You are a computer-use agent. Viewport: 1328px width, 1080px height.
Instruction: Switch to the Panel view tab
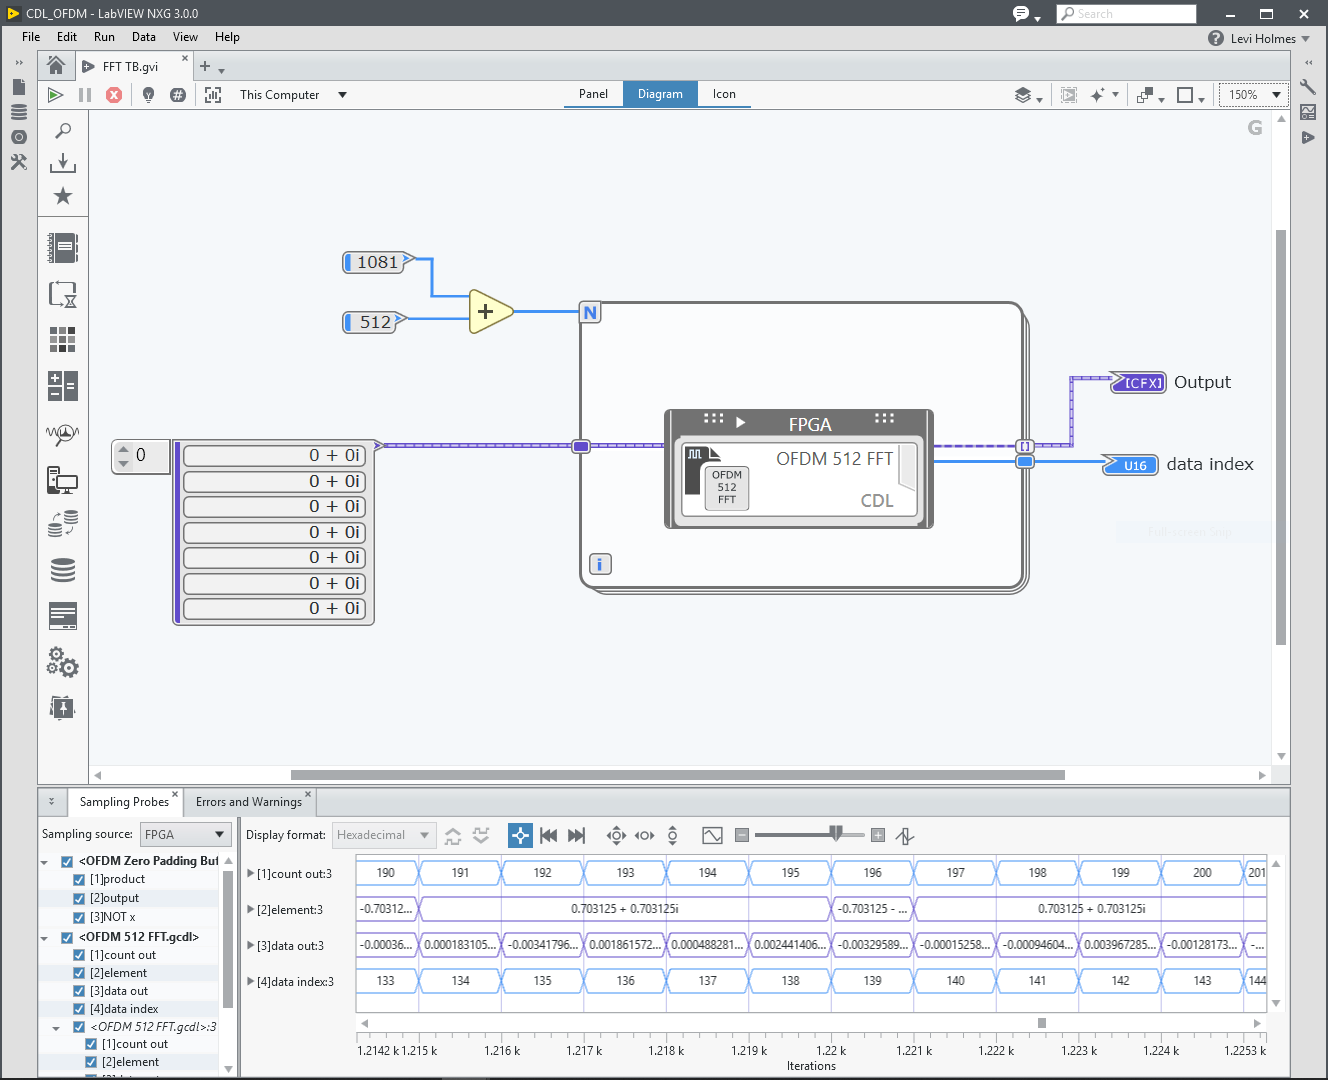[x=593, y=94]
